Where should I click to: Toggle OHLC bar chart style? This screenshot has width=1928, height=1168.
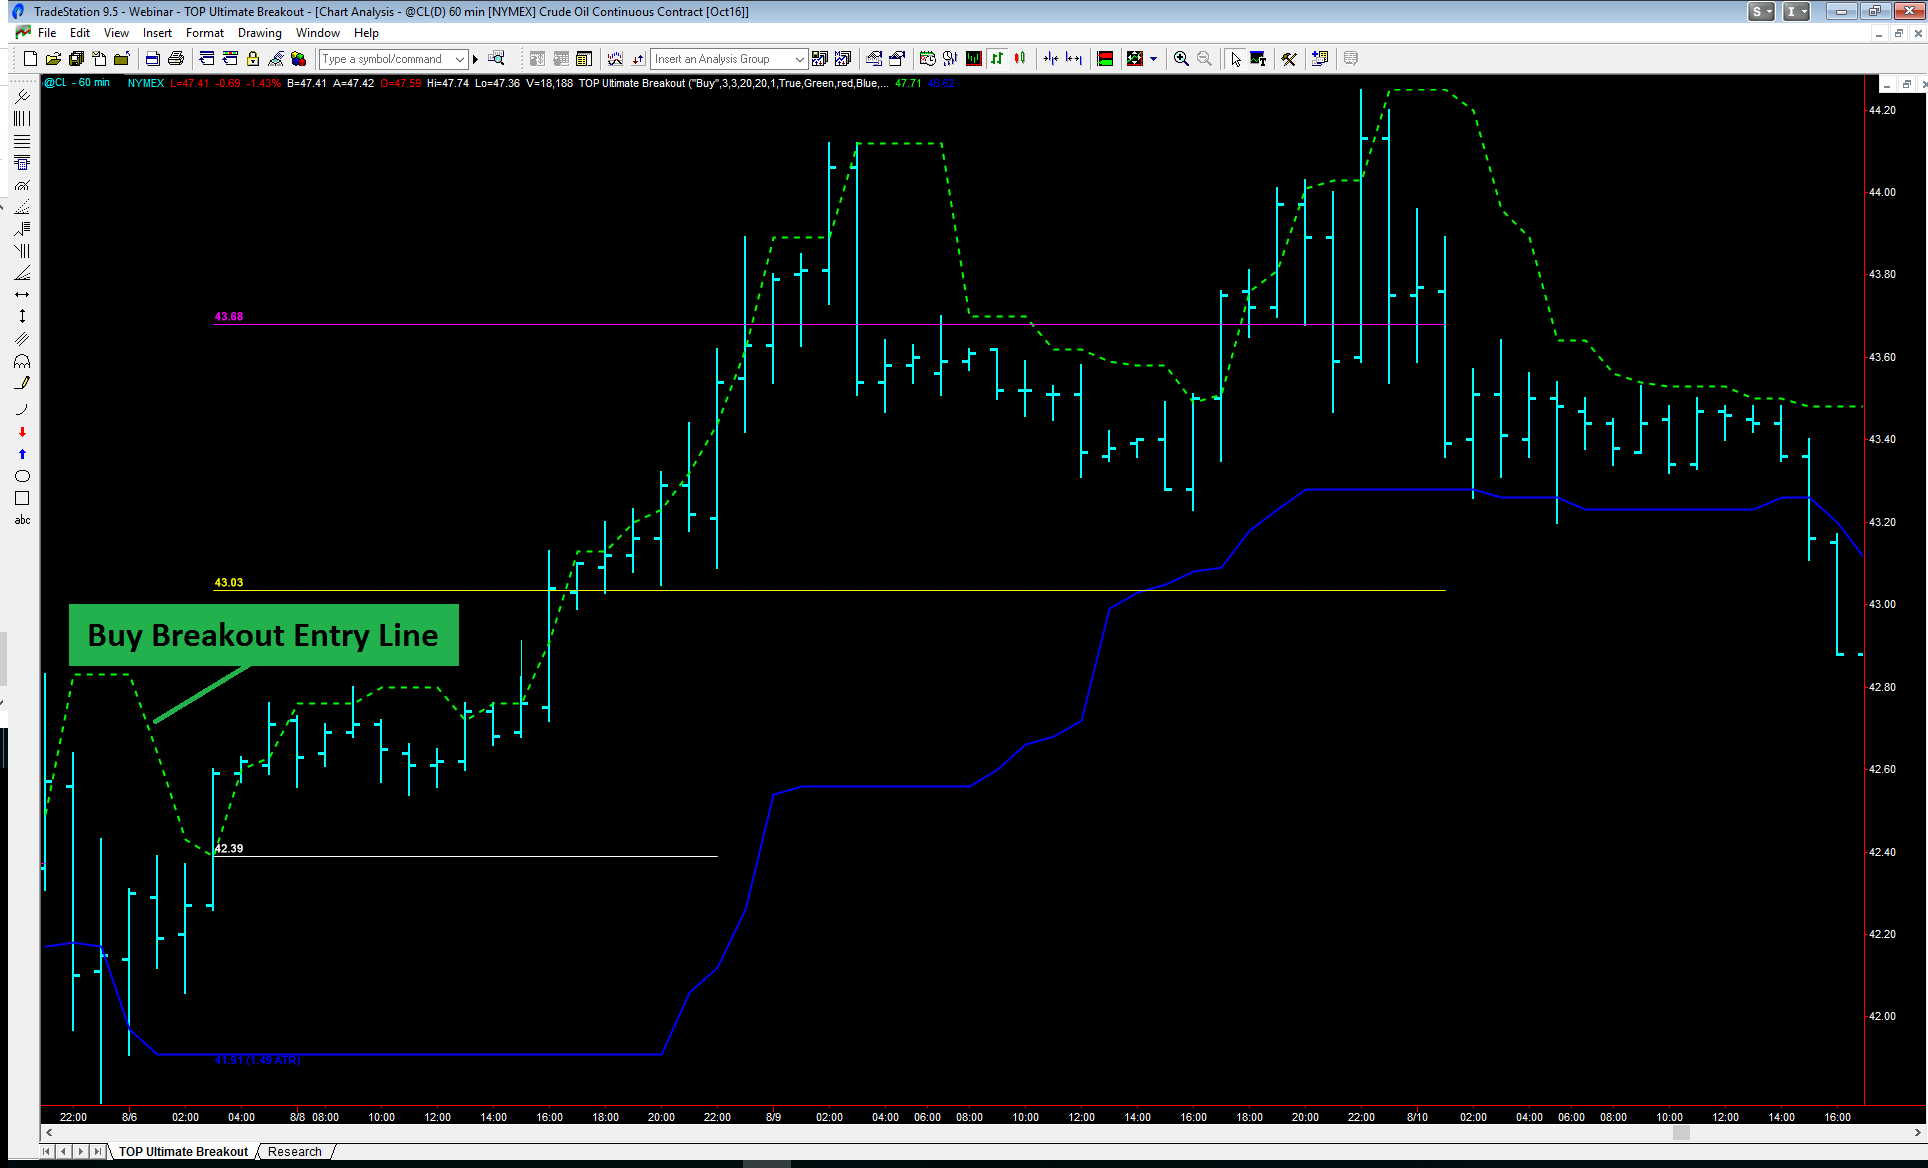(x=997, y=59)
